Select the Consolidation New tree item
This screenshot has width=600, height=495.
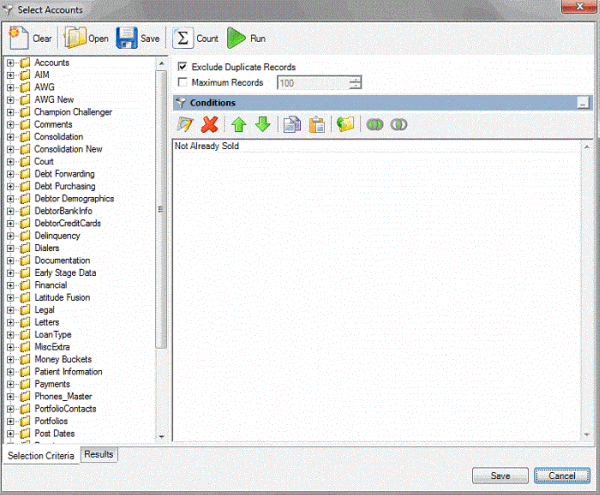(x=68, y=149)
